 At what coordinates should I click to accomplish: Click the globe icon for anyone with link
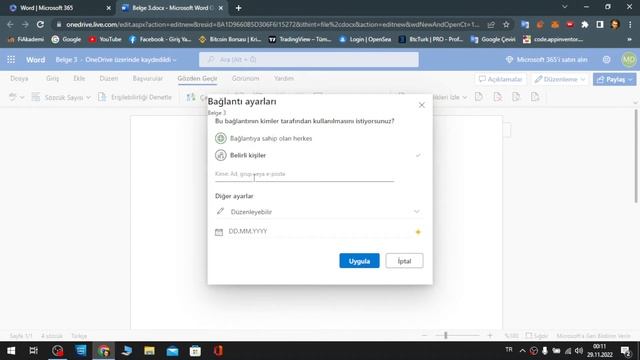tap(220, 138)
